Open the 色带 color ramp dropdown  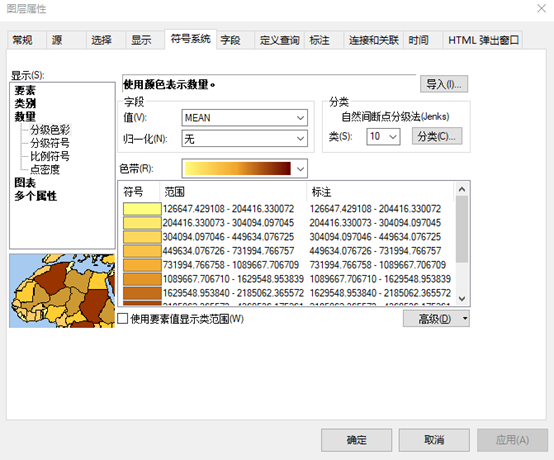(x=244, y=169)
